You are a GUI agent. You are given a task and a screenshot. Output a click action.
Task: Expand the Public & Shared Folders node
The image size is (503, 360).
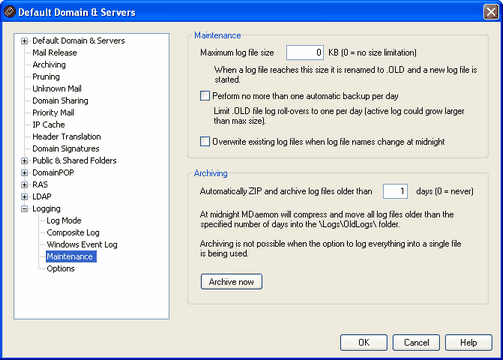[24, 161]
